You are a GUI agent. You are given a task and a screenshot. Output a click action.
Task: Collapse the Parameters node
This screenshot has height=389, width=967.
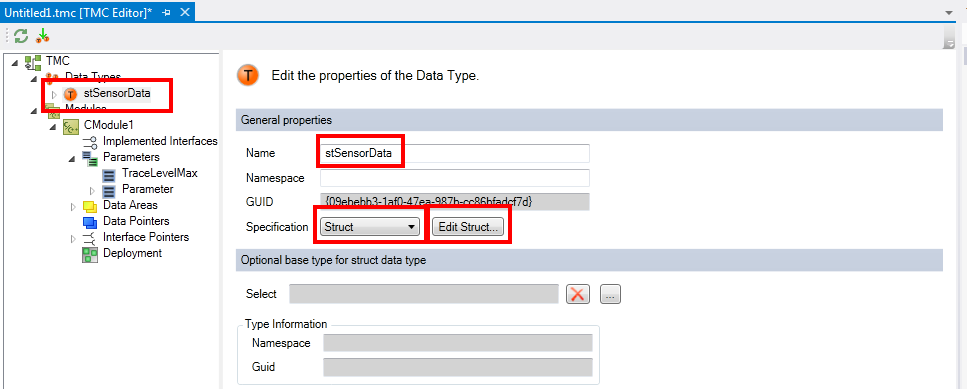pyautogui.click(x=72, y=158)
